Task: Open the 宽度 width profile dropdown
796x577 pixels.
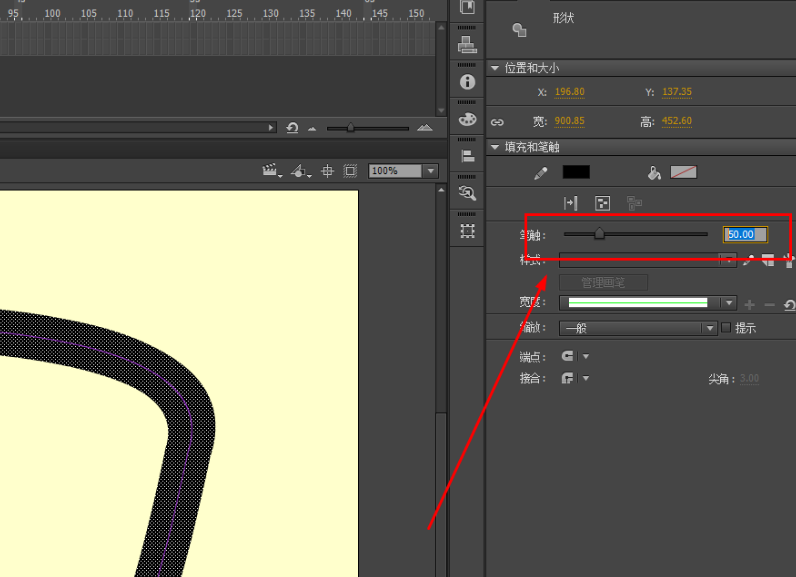Action: [x=729, y=303]
